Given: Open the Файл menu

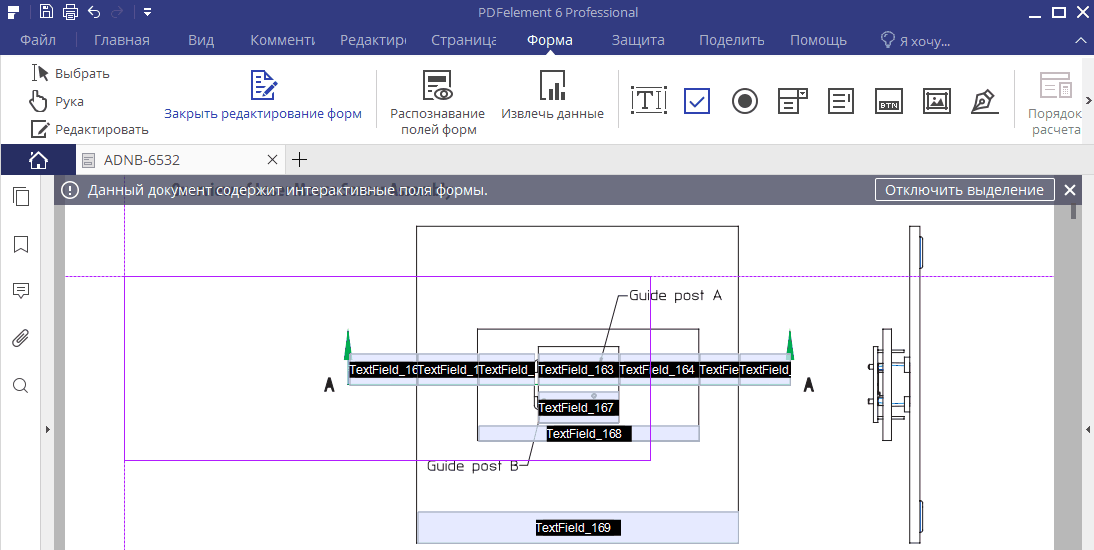Looking at the screenshot, I should point(37,41).
